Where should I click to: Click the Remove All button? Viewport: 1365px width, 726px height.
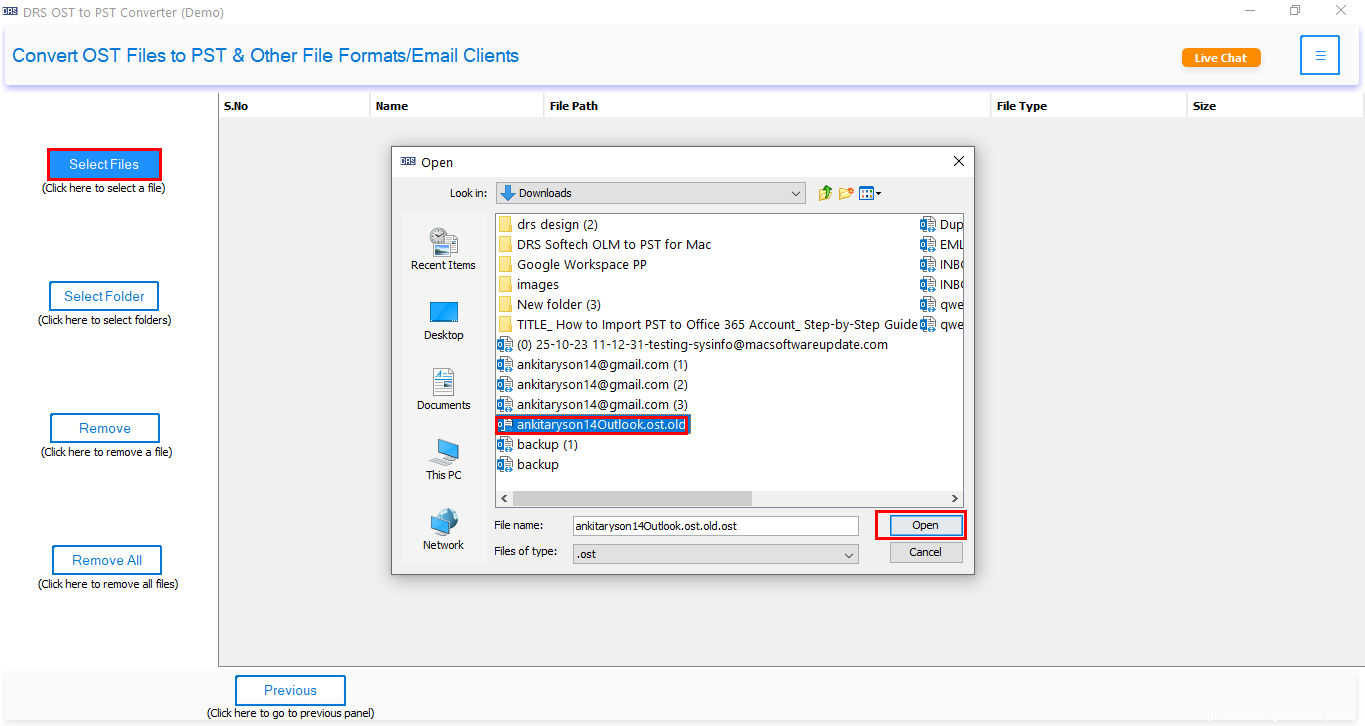pyautogui.click(x=106, y=560)
